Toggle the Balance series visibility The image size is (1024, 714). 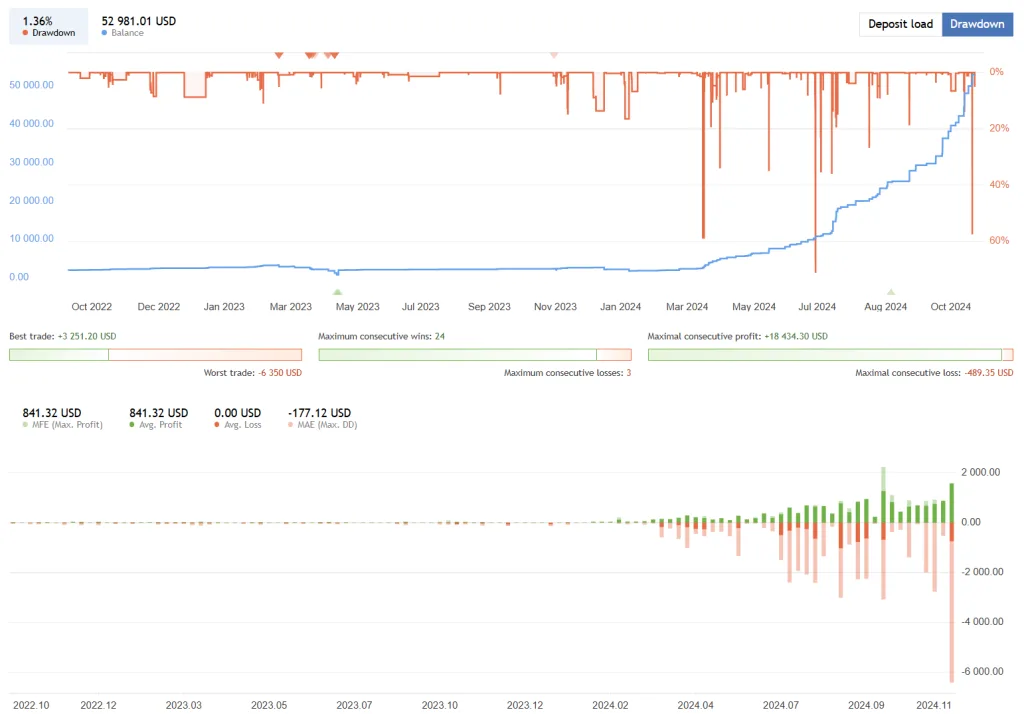coord(106,31)
